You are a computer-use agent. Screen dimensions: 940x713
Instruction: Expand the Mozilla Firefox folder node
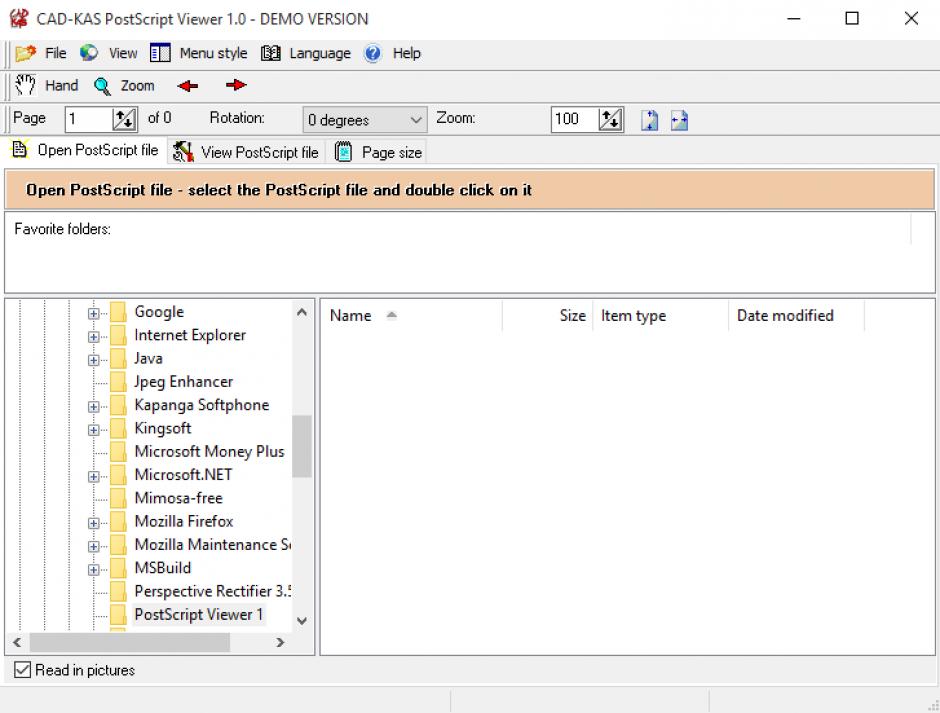[x=94, y=522]
